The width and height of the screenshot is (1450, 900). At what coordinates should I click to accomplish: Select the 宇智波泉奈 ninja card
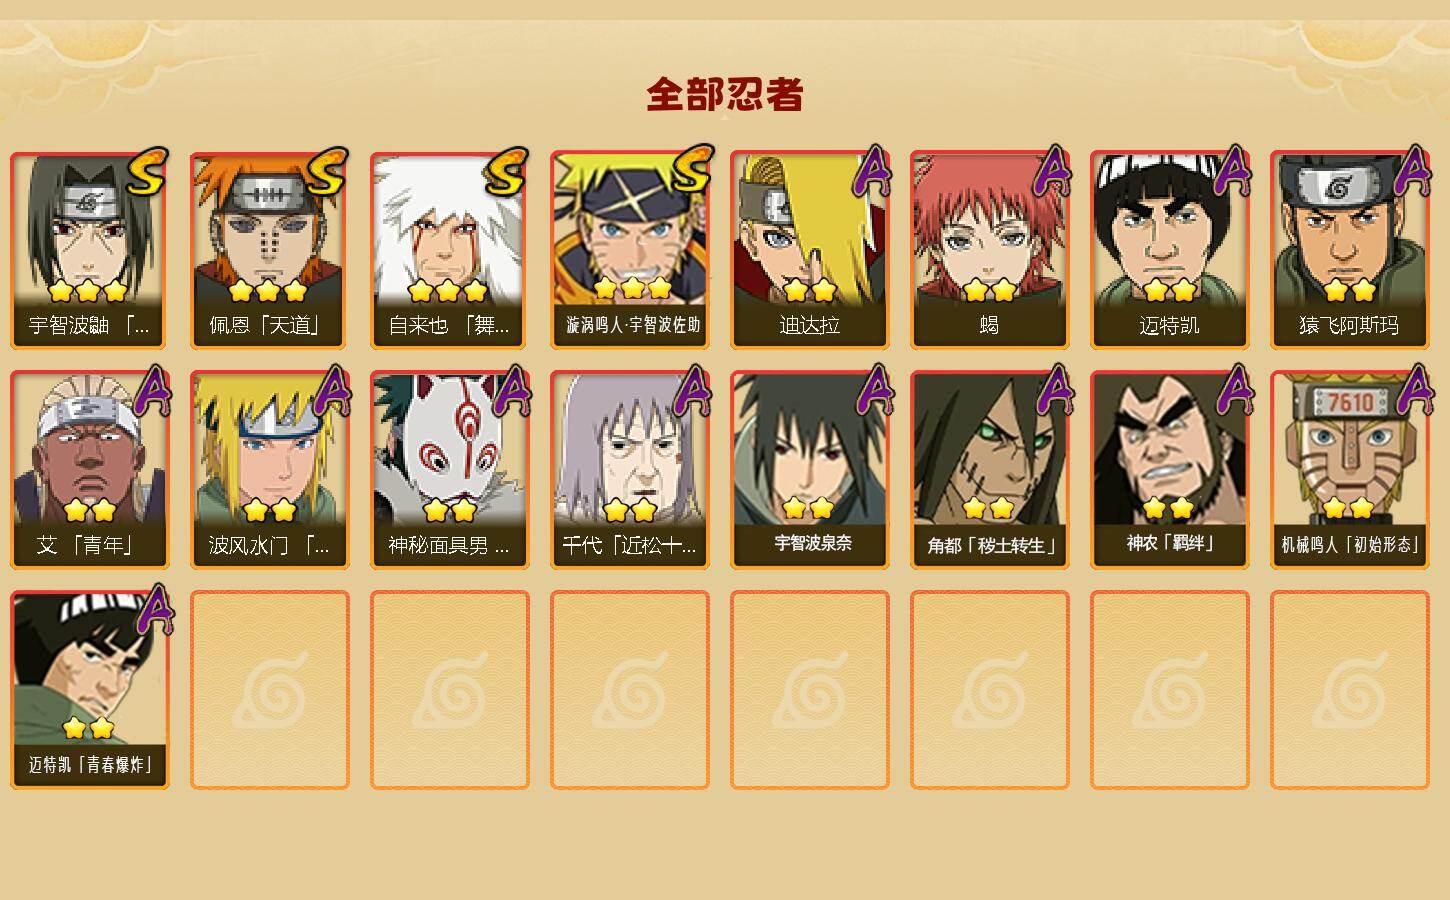809,470
